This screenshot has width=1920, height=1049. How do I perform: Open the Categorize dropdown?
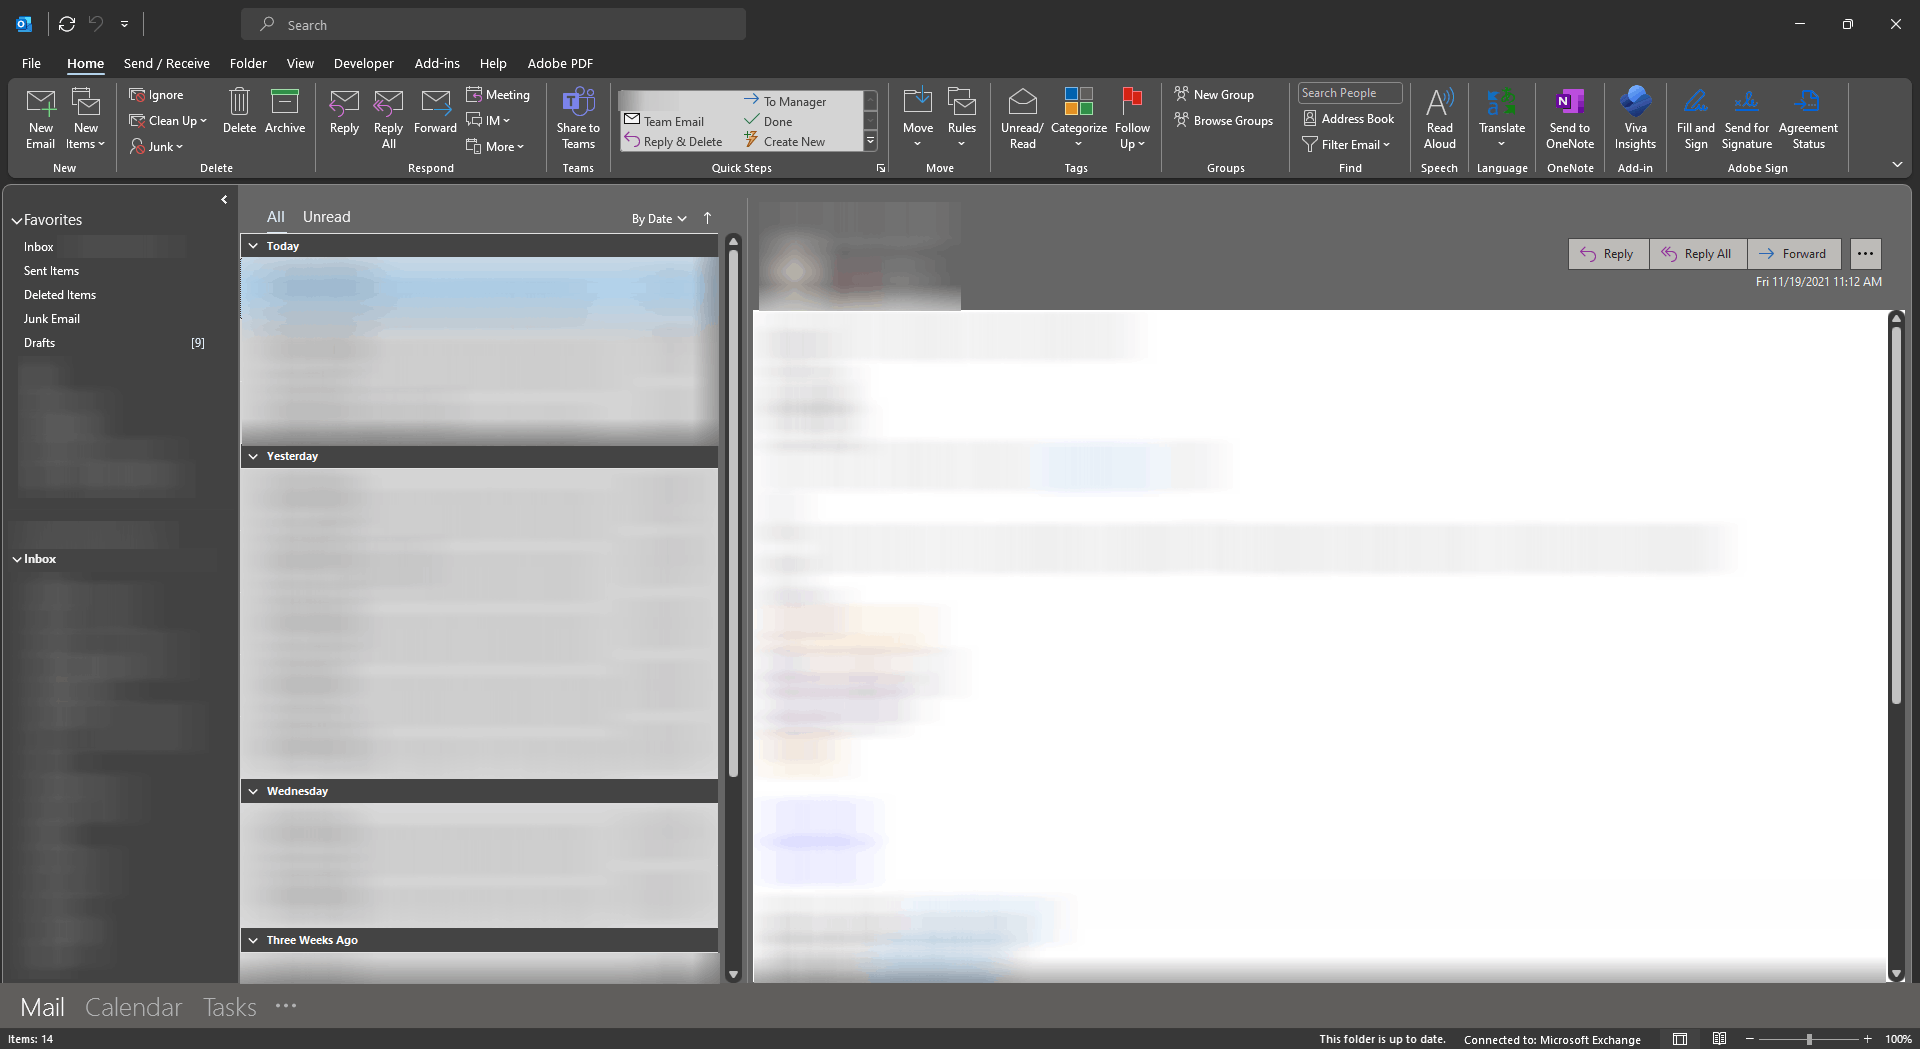[x=1079, y=119]
